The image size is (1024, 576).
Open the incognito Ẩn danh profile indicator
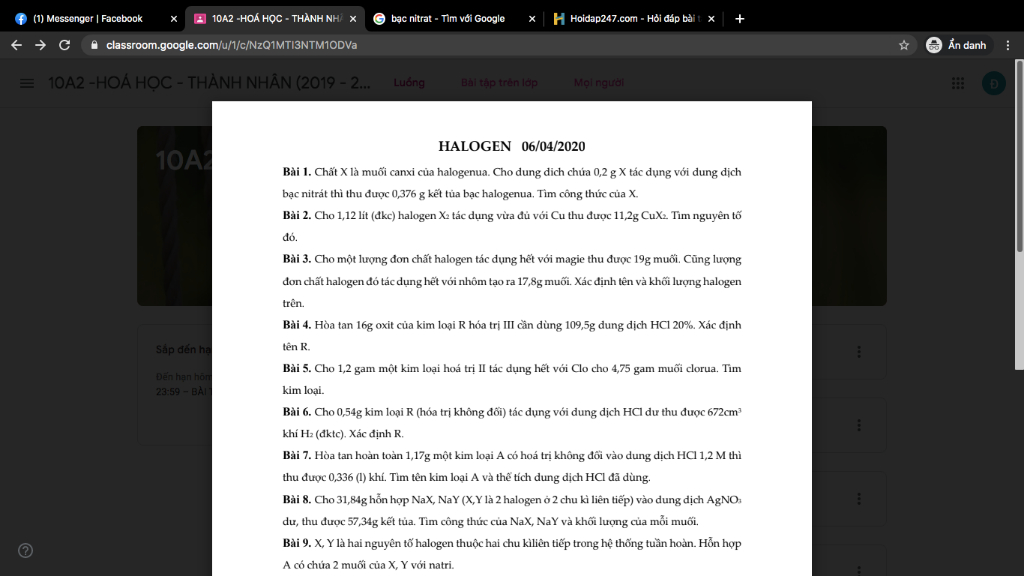(x=957, y=45)
